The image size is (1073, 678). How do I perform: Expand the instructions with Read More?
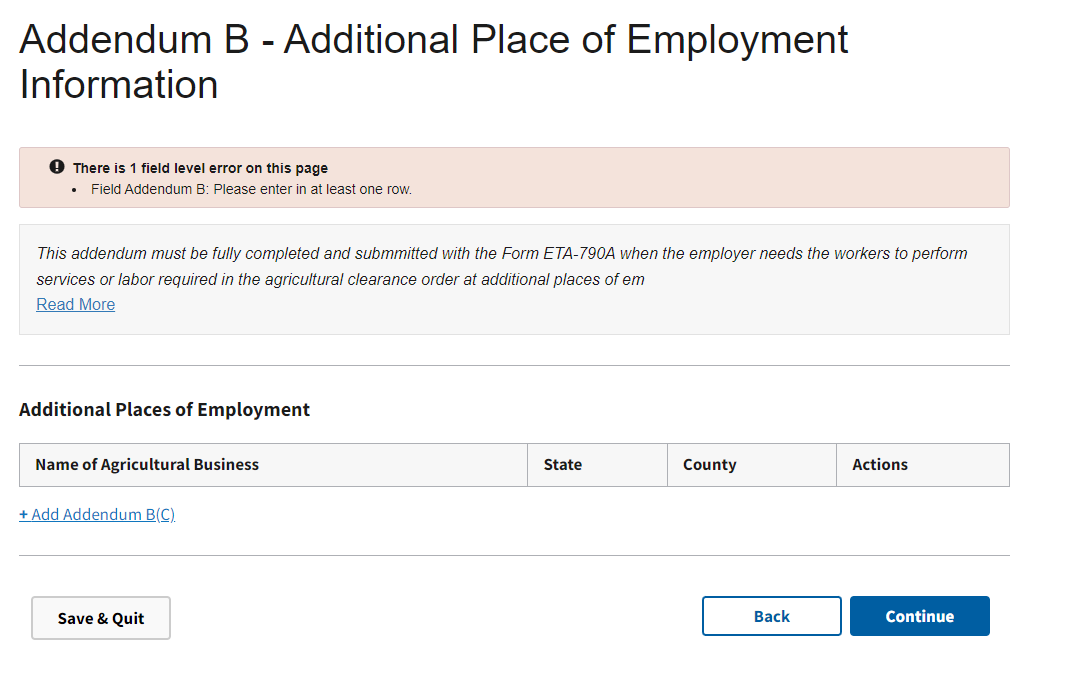[75, 304]
